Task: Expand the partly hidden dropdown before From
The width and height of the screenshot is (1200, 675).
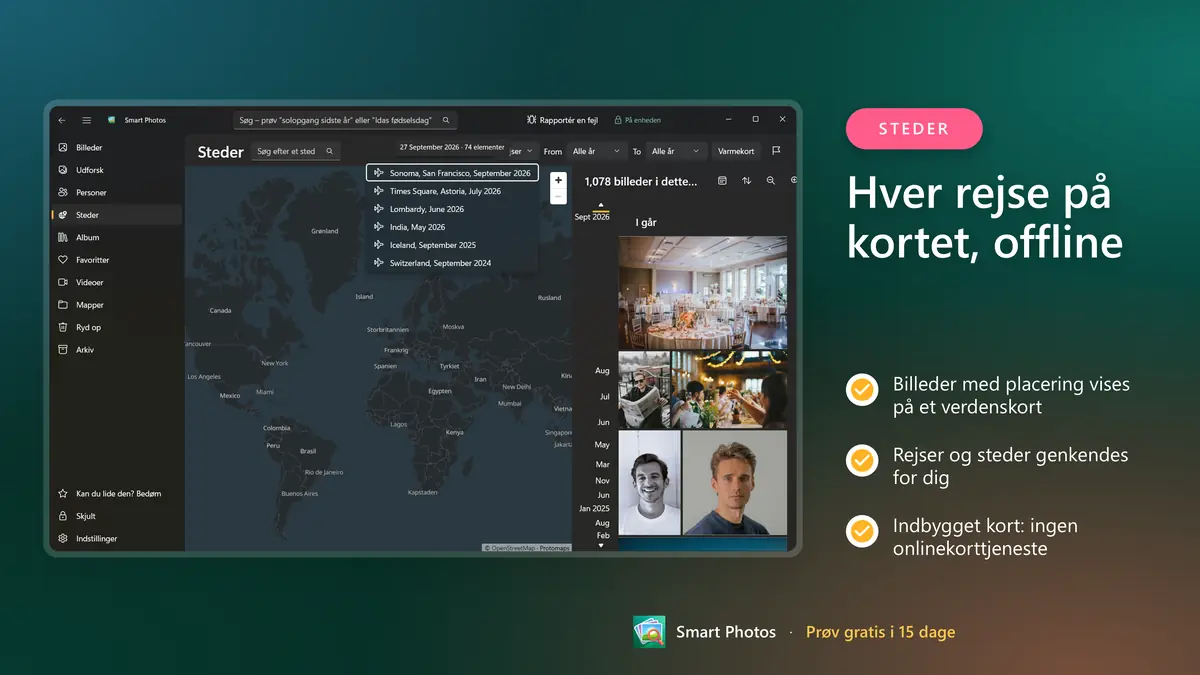Action: (525, 151)
